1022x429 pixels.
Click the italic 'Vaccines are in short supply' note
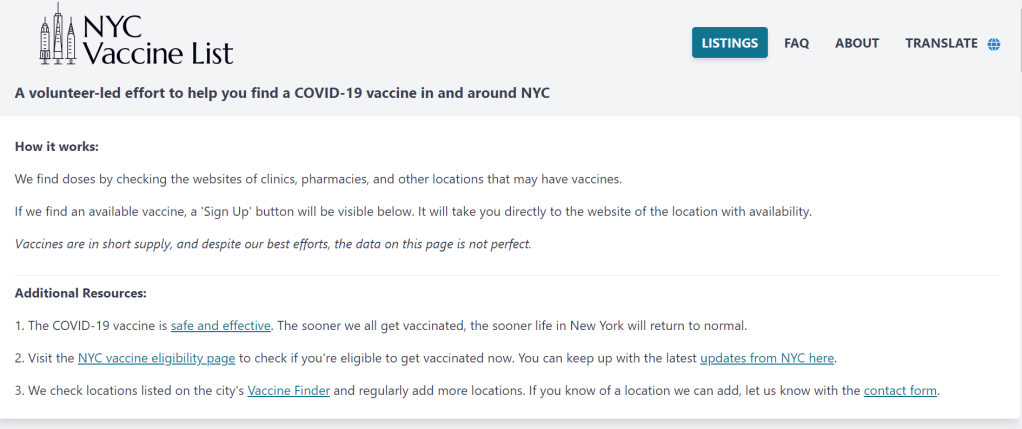click(x=273, y=244)
